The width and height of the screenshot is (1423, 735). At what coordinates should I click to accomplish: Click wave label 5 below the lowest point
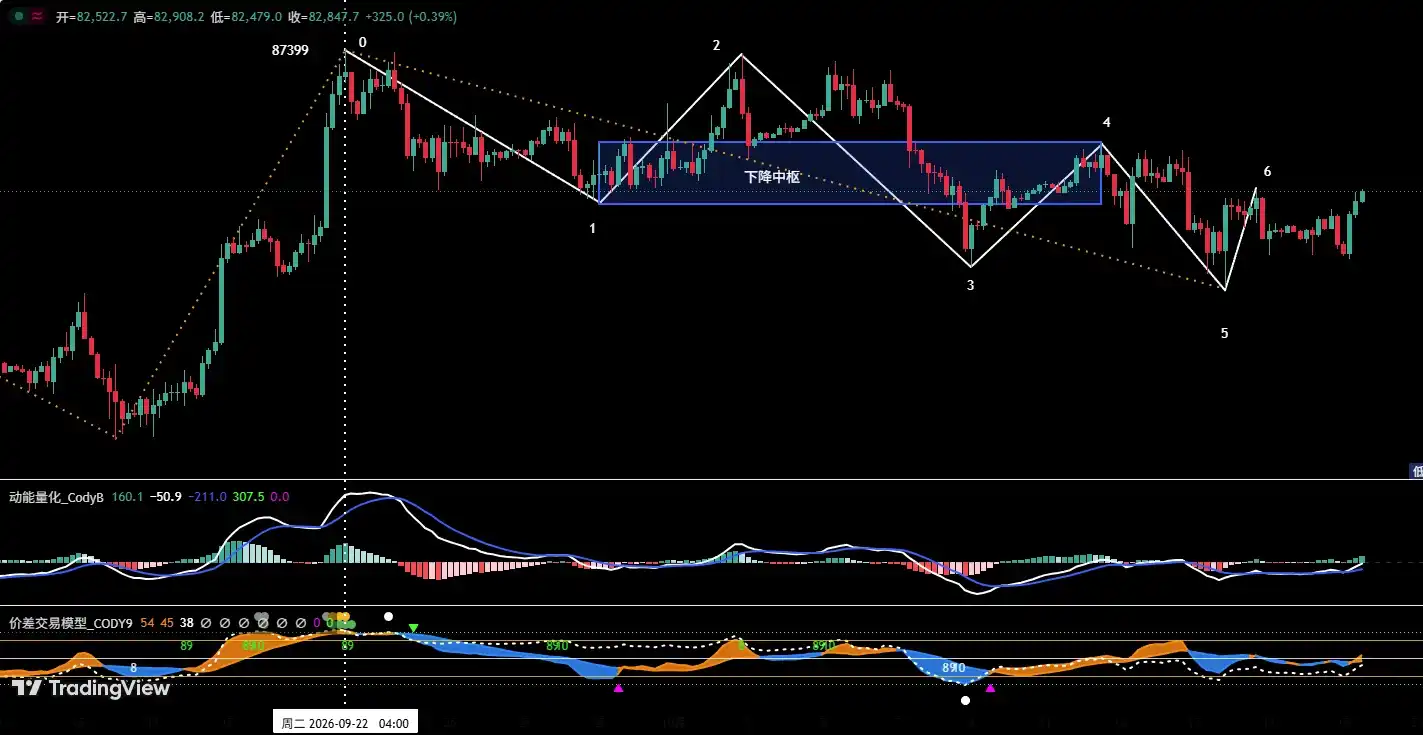point(1224,333)
